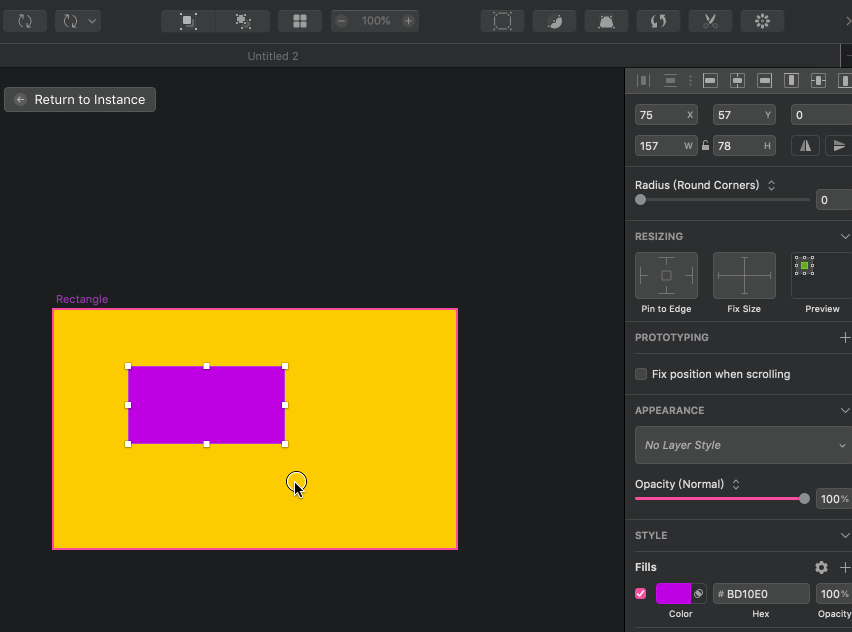Open the Fills gear settings
This screenshot has height=632, width=852.
click(x=821, y=567)
